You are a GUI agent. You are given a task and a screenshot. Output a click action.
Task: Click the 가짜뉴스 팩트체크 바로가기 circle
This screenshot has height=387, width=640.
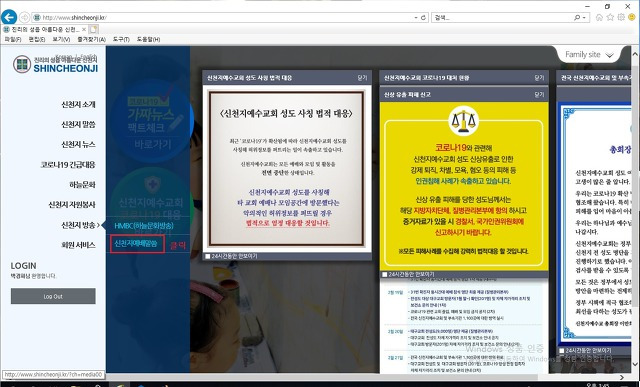pyautogui.click(x=151, y=121)
